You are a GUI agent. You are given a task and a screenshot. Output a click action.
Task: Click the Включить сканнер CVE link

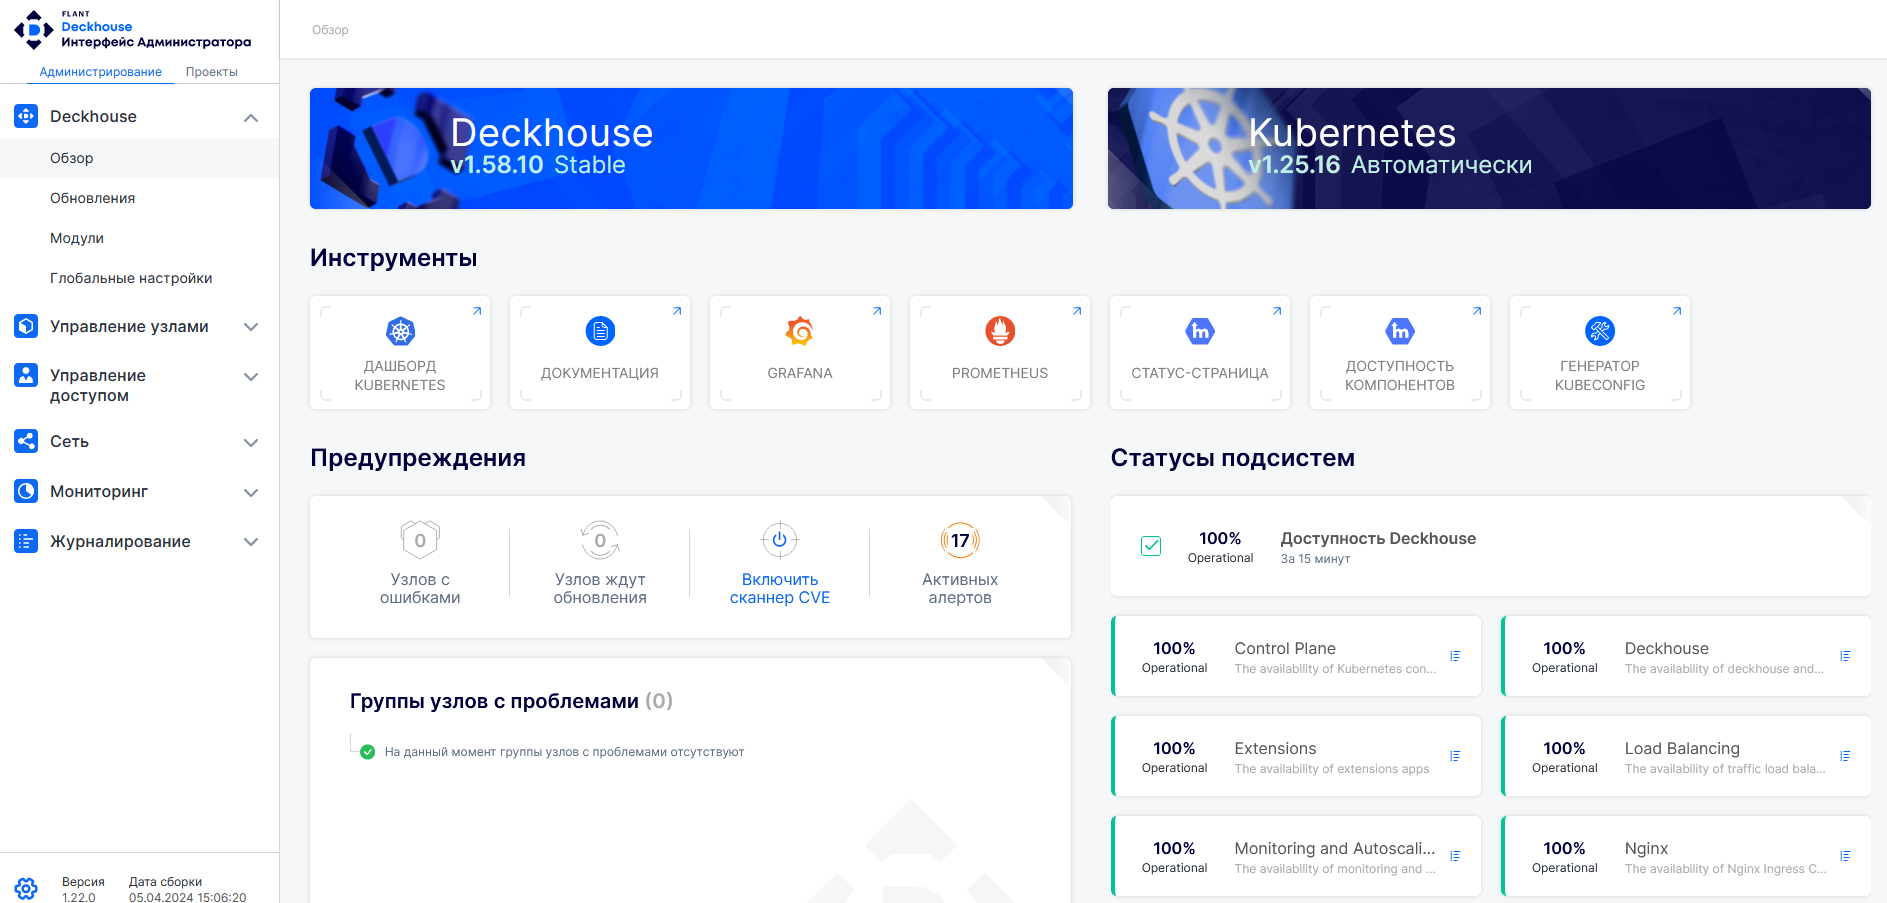pos(780,588)
